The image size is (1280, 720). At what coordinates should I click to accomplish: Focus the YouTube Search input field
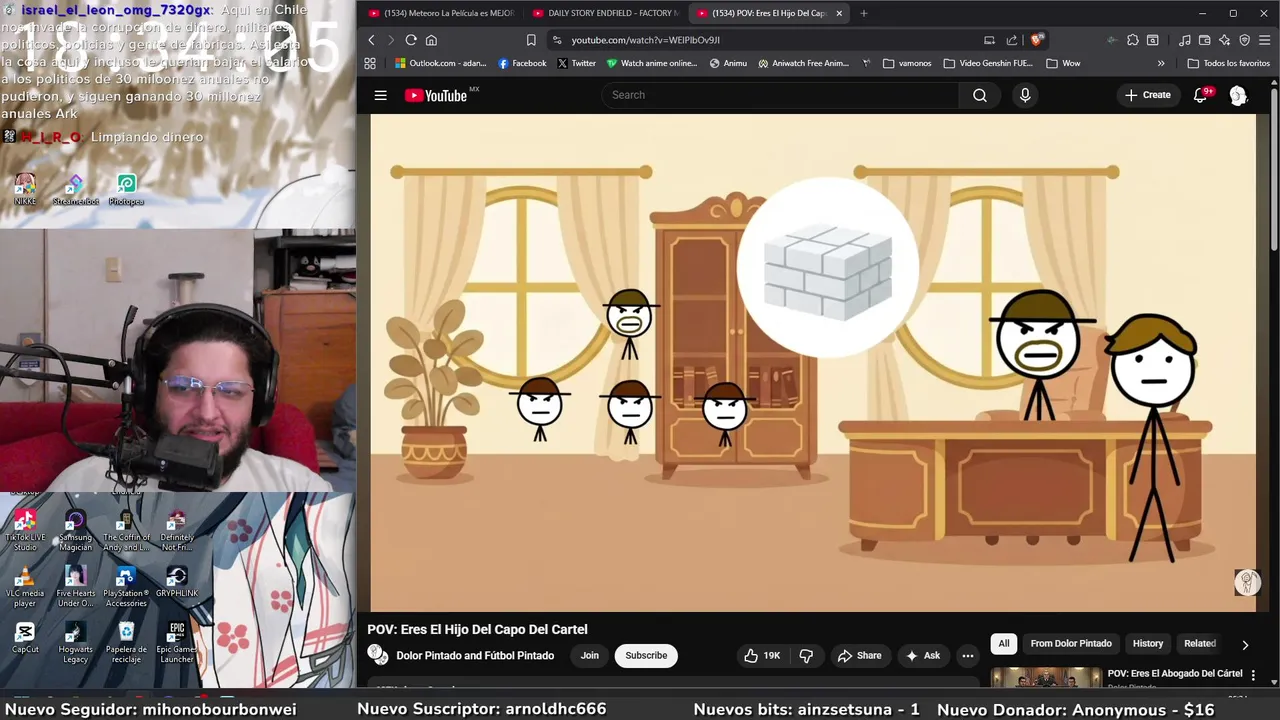click(x=781, y=95)
